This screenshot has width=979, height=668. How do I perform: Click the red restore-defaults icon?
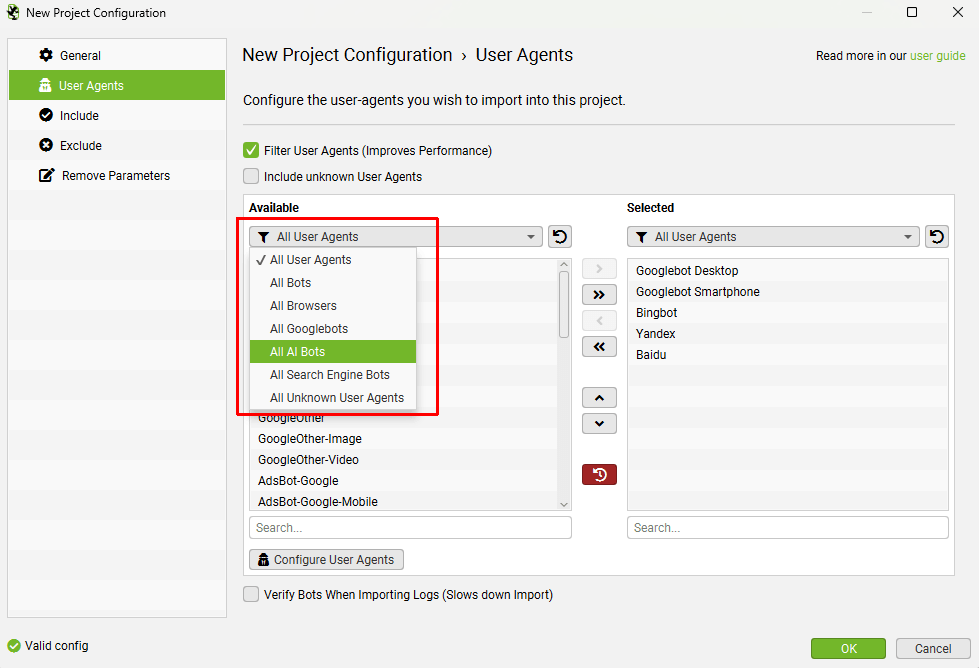point(599,474)
